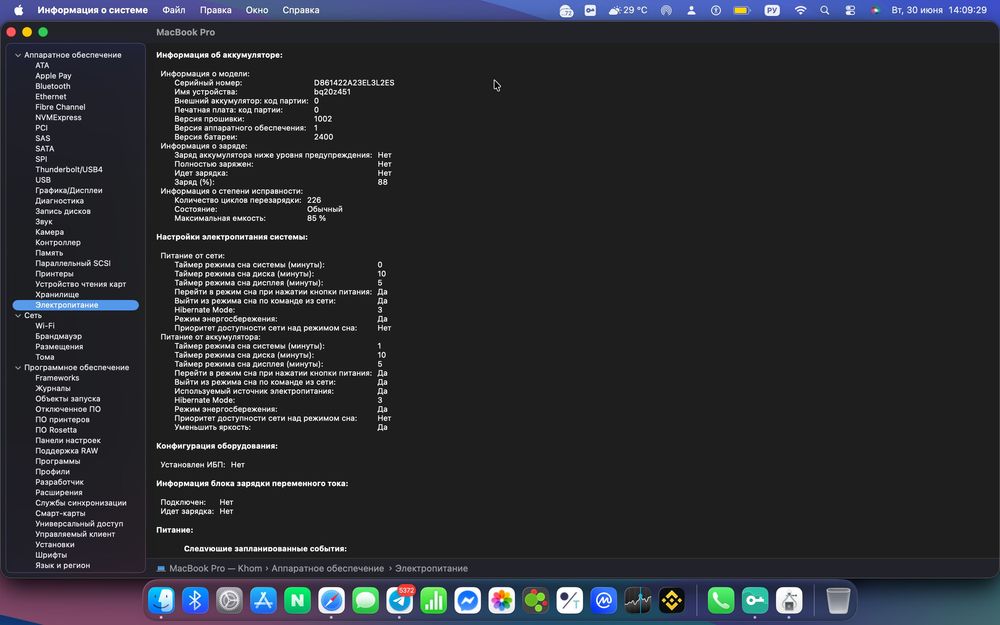The height and width of the screenshot is (625, 1000).
Task: Click Максимальная емкость value 85 %
Action: (316, 218)
